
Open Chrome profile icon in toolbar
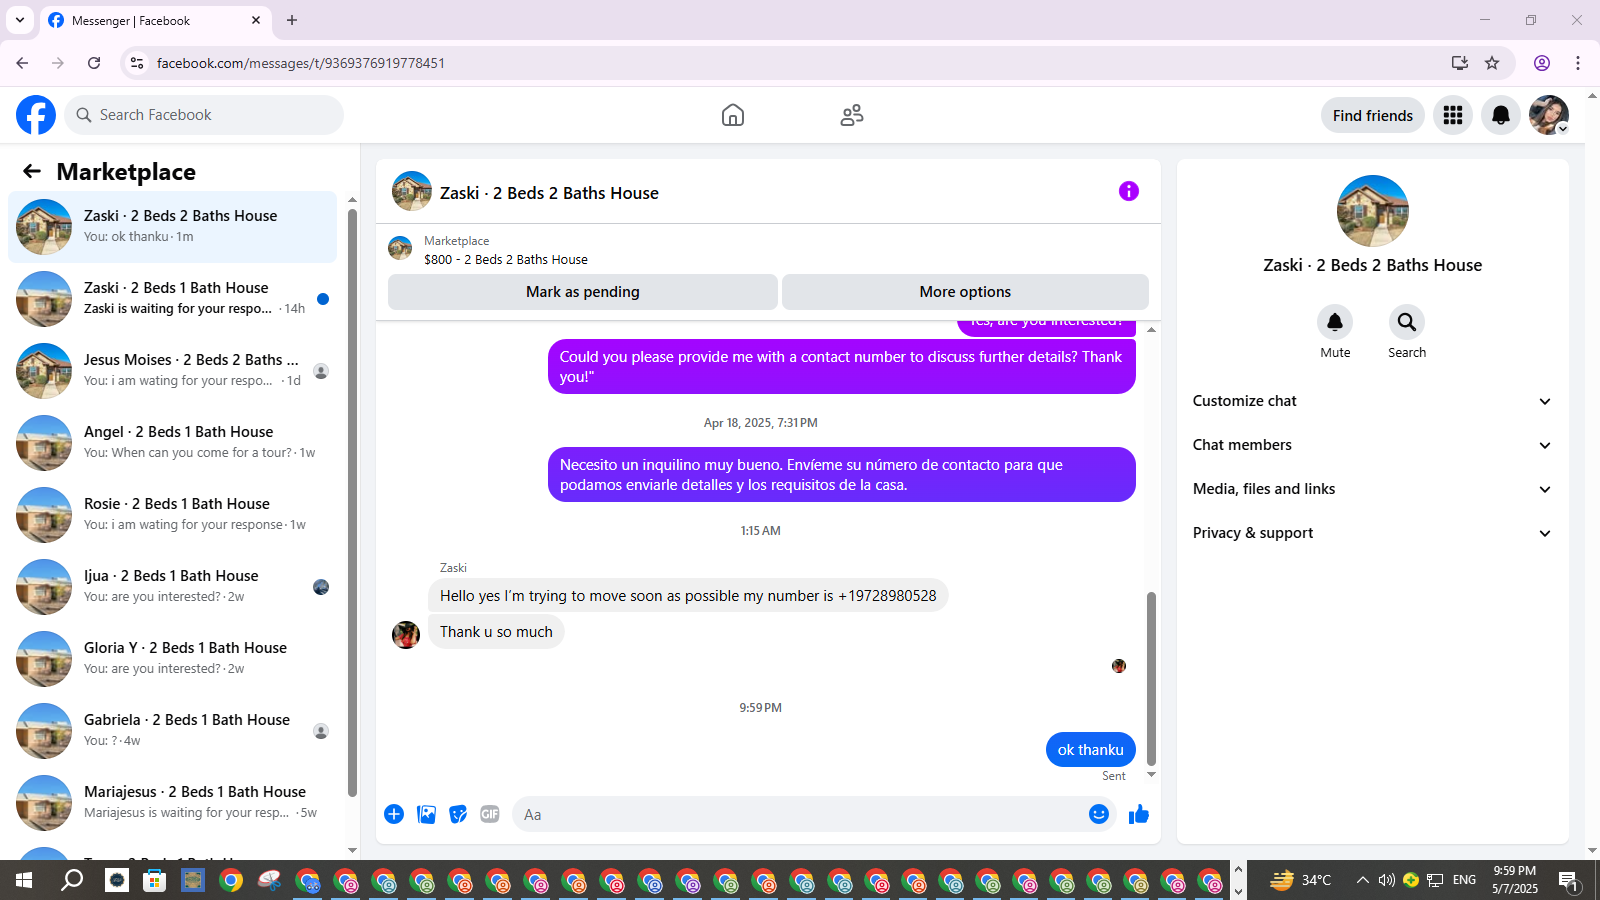(x=1542, y=63)
